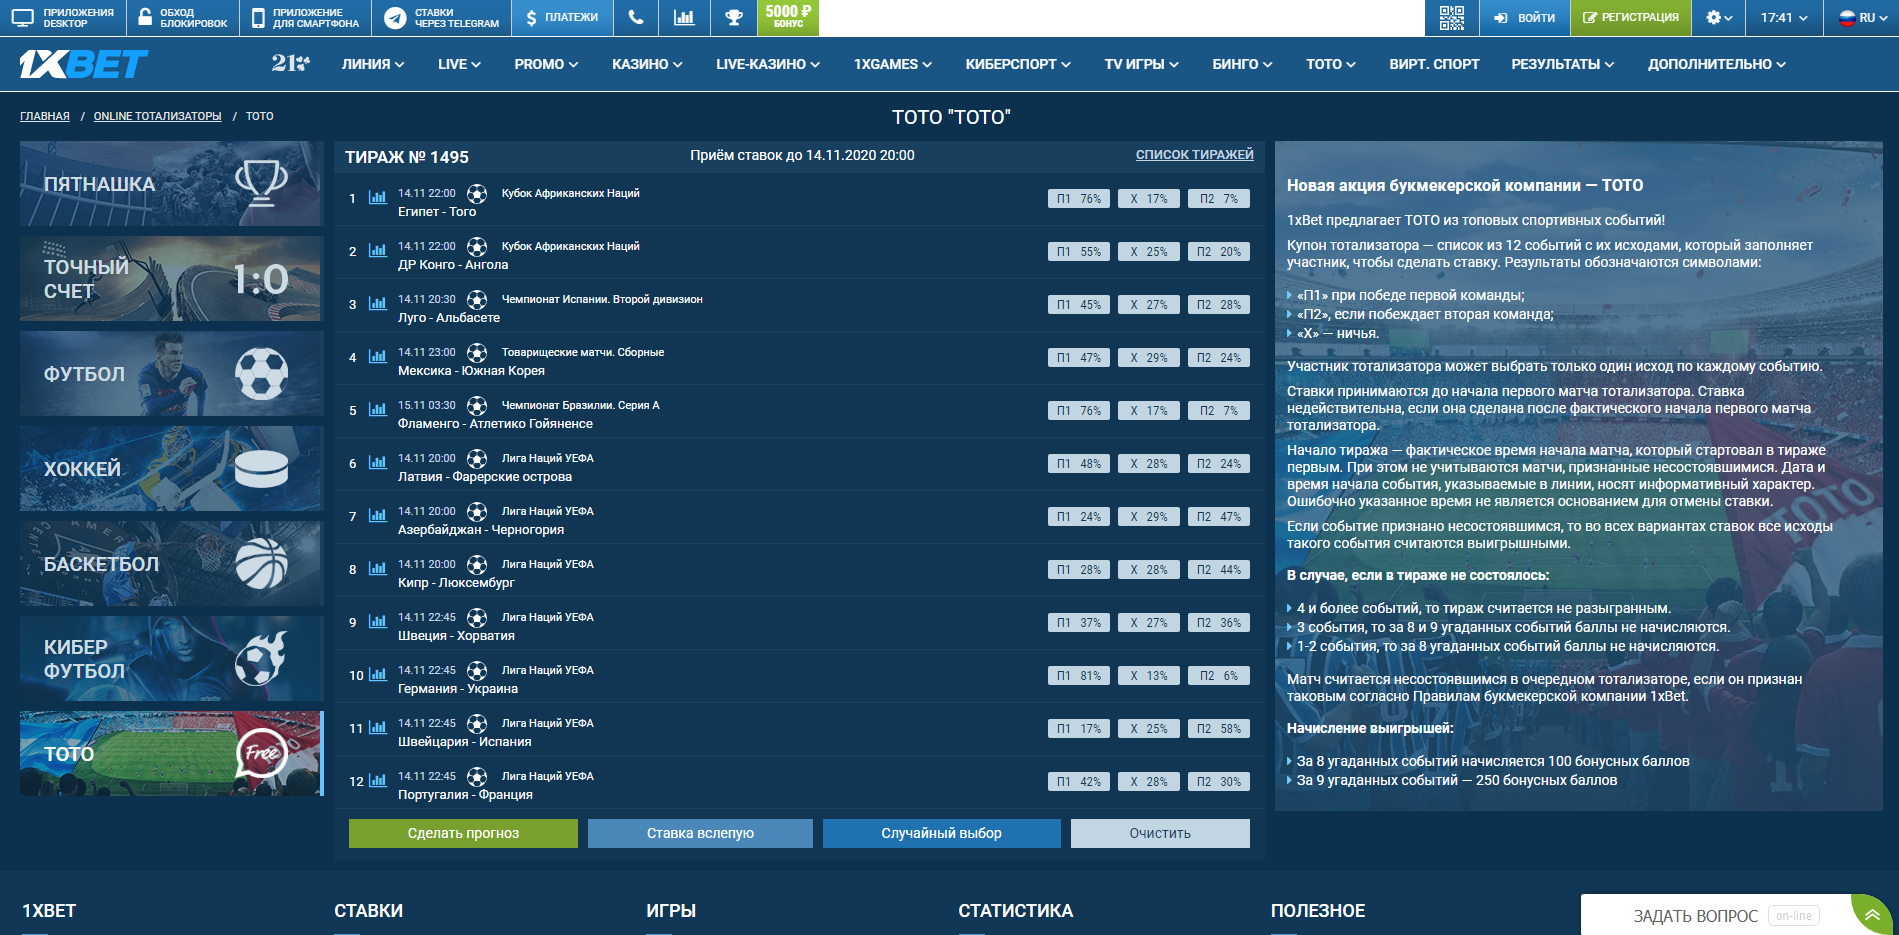Open the settings gear dropdown

coord(1719,17)
